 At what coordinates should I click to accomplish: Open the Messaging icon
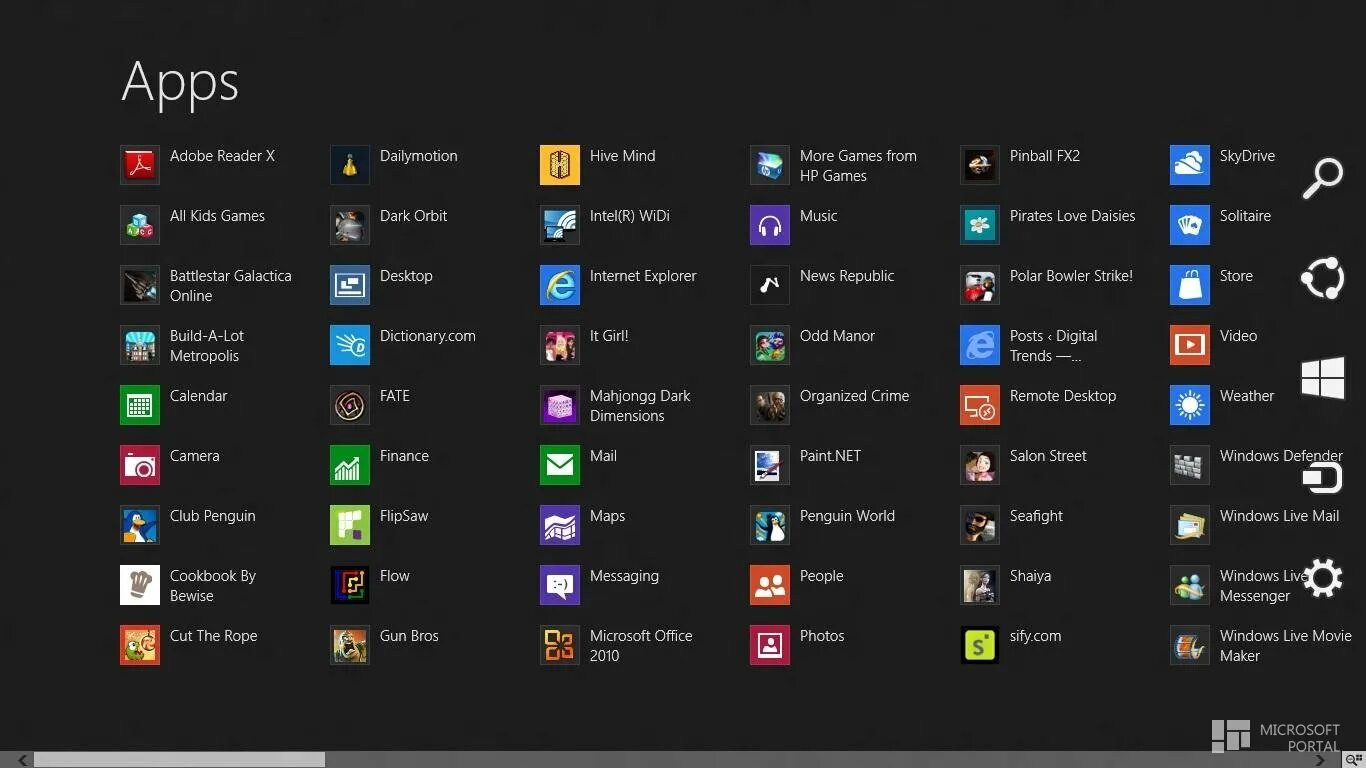tap(560, 585)
